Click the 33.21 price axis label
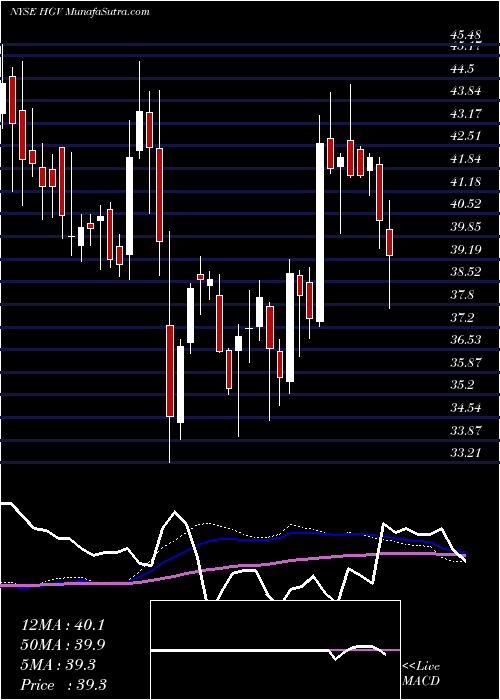The image size is (500, 700). click(466, 453)
